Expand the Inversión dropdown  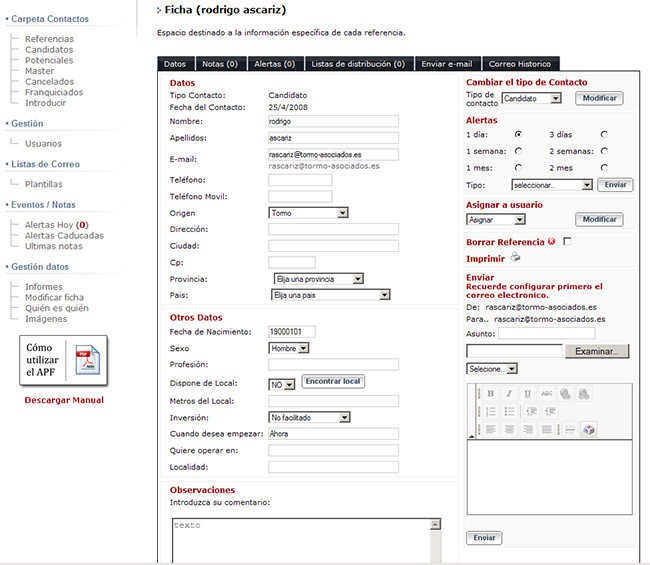(x=309, y=417)
